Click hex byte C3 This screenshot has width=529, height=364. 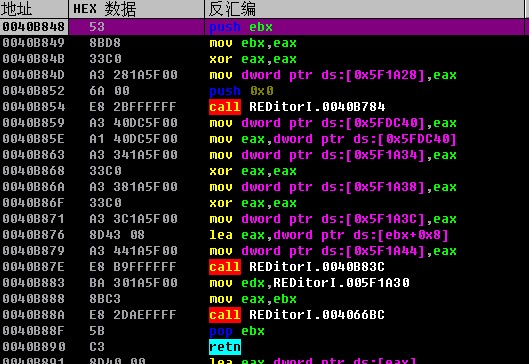(x=97, y=346)
